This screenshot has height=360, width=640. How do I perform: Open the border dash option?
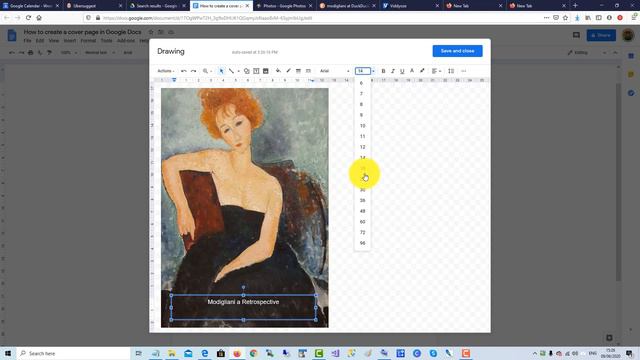point(308,71)
